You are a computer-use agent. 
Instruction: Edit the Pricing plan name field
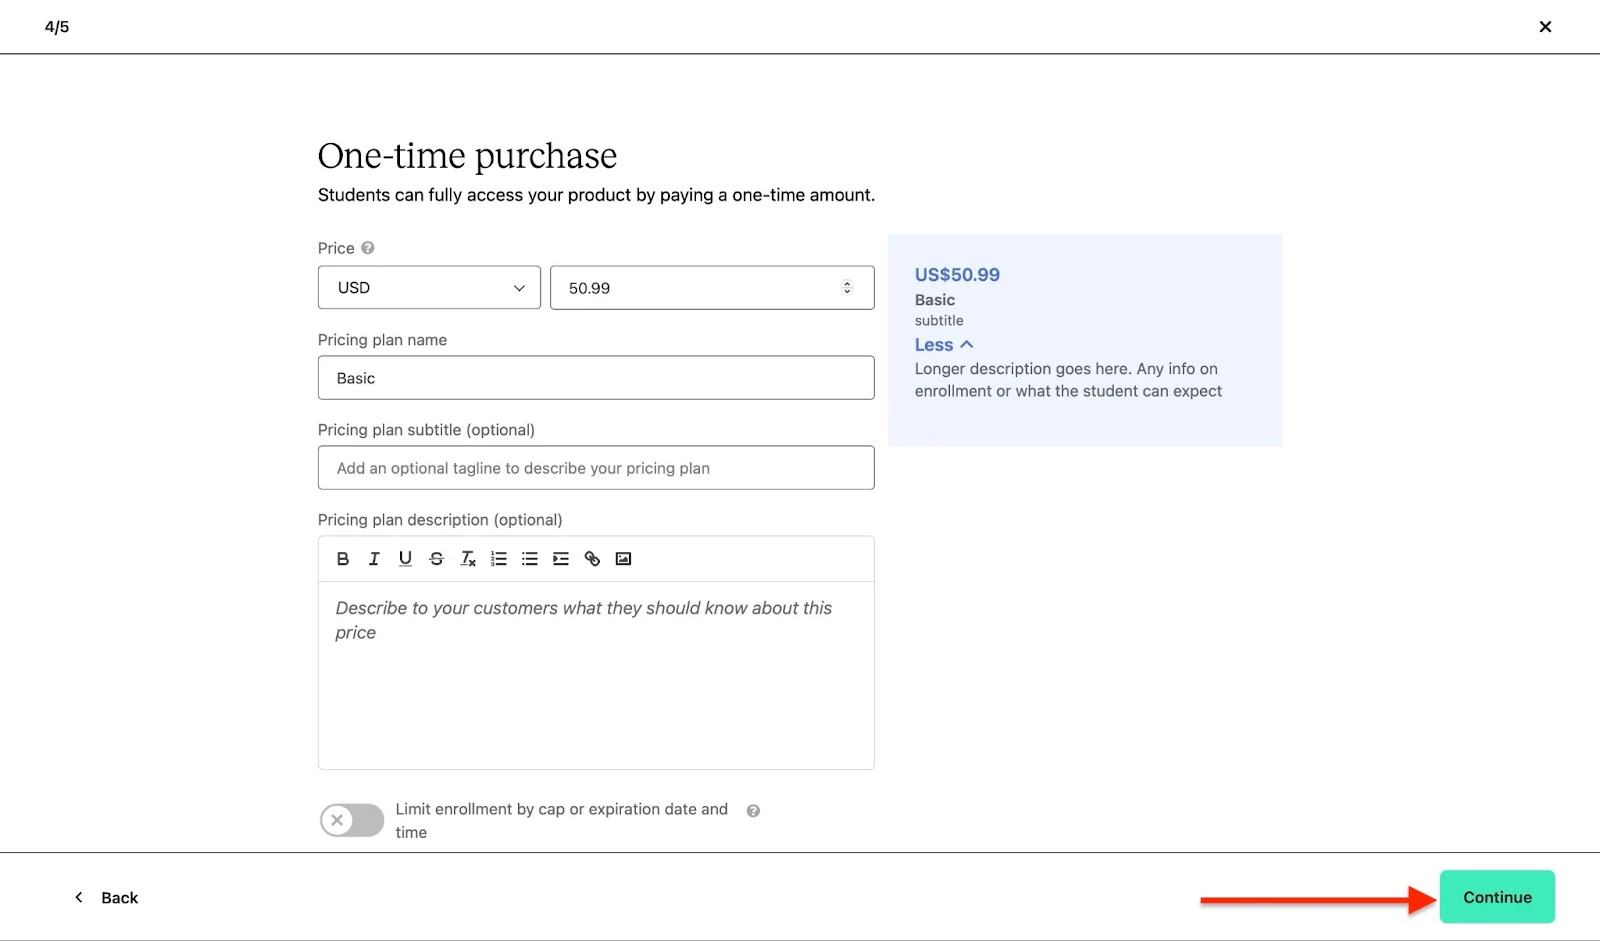pos(596,378)
